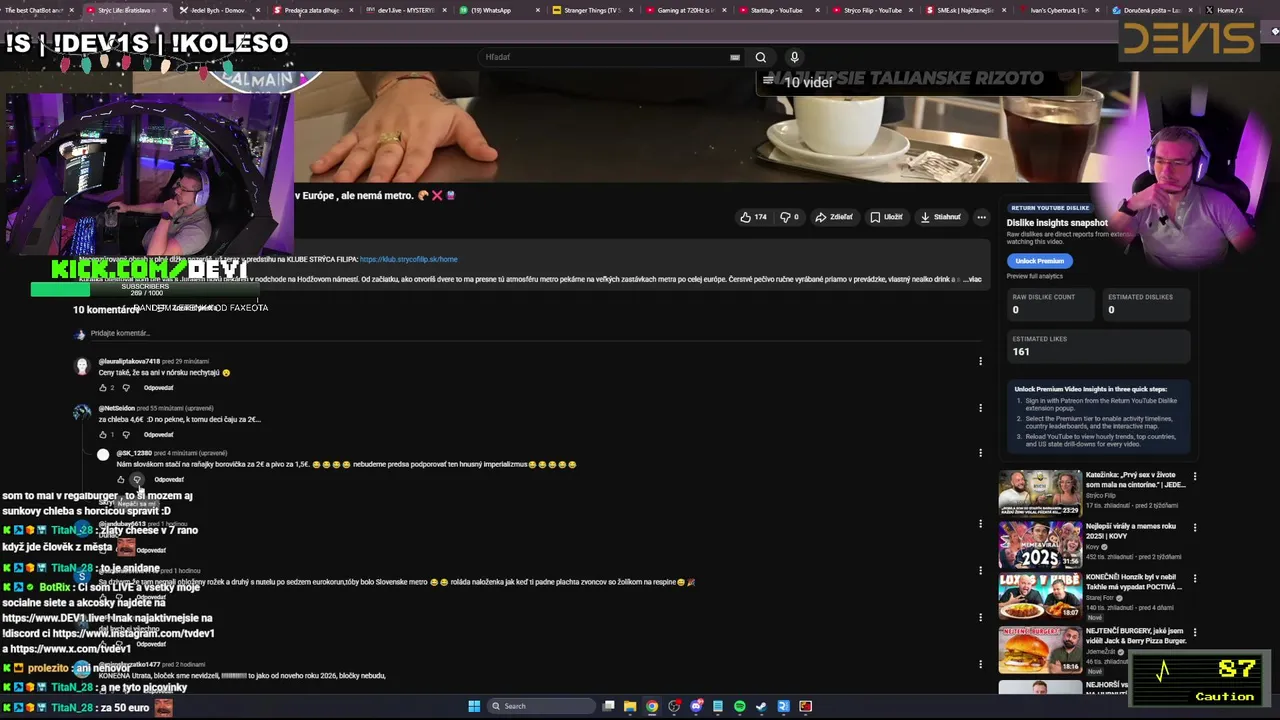The image size is (1280, 720).
Task: Open Katežinka recommended video thumbnail
Action: coord(1040,493)
